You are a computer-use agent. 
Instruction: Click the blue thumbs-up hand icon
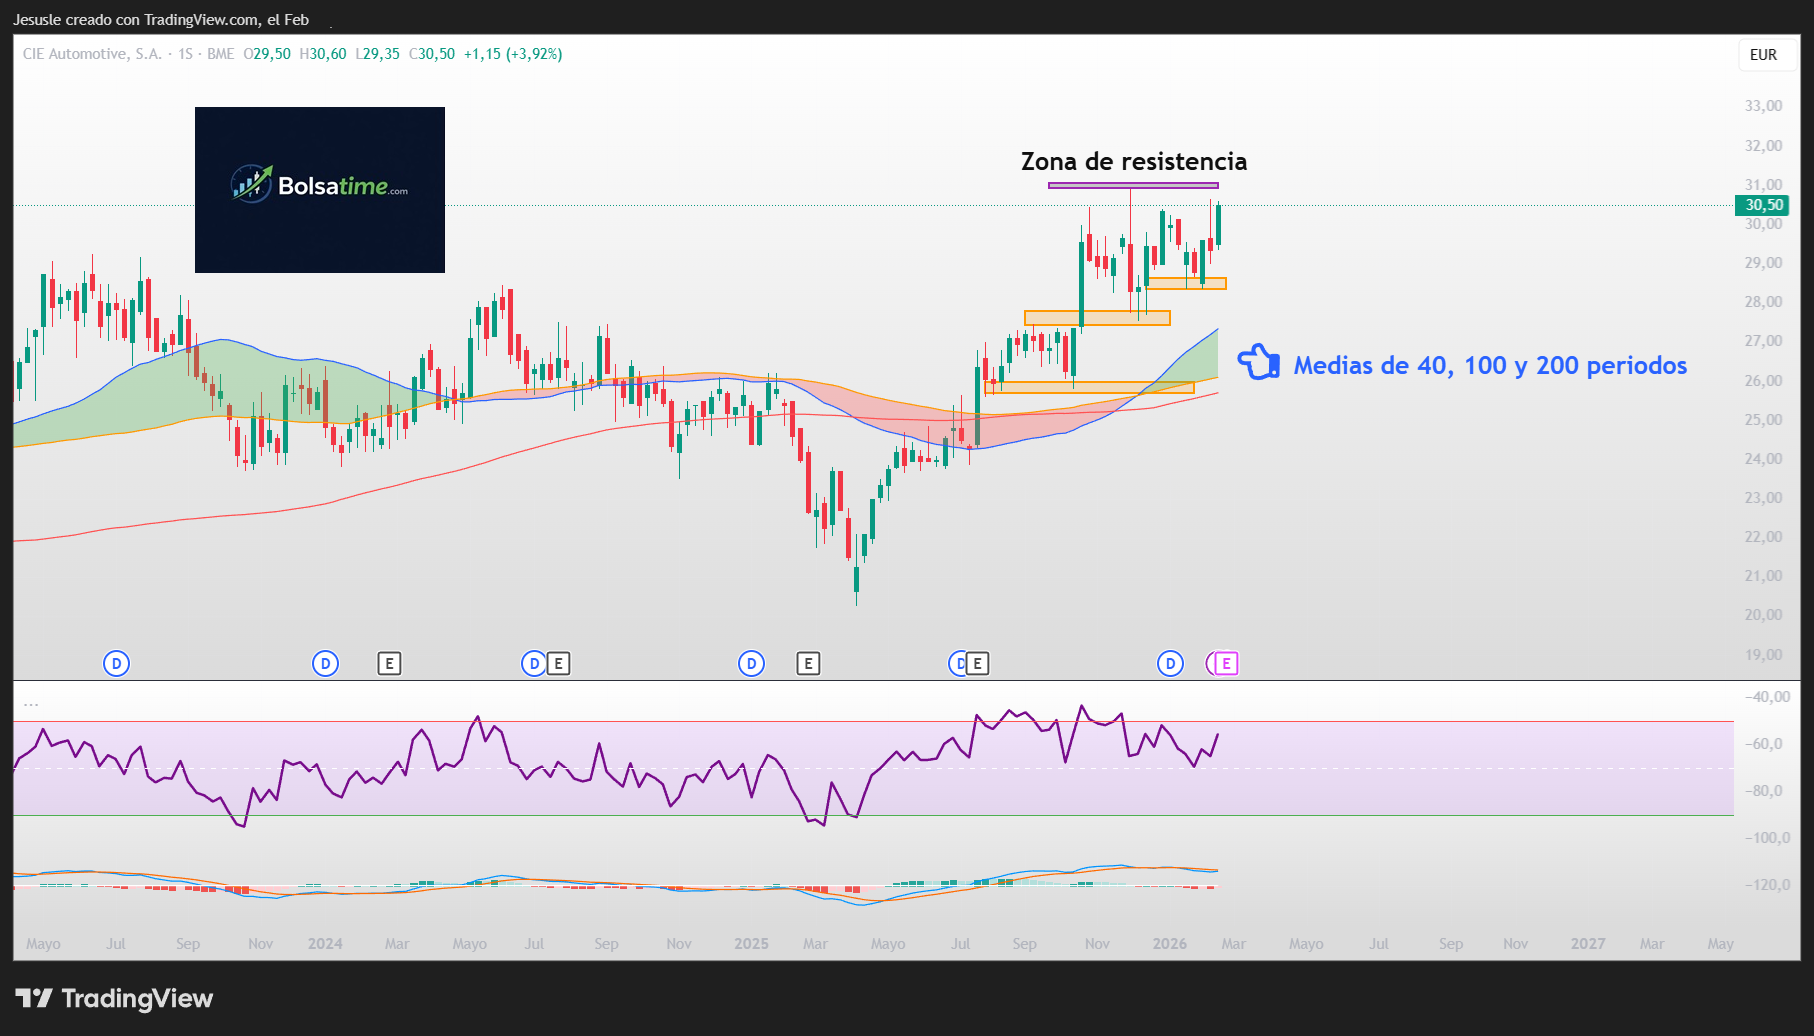(x=1259, y=363)
